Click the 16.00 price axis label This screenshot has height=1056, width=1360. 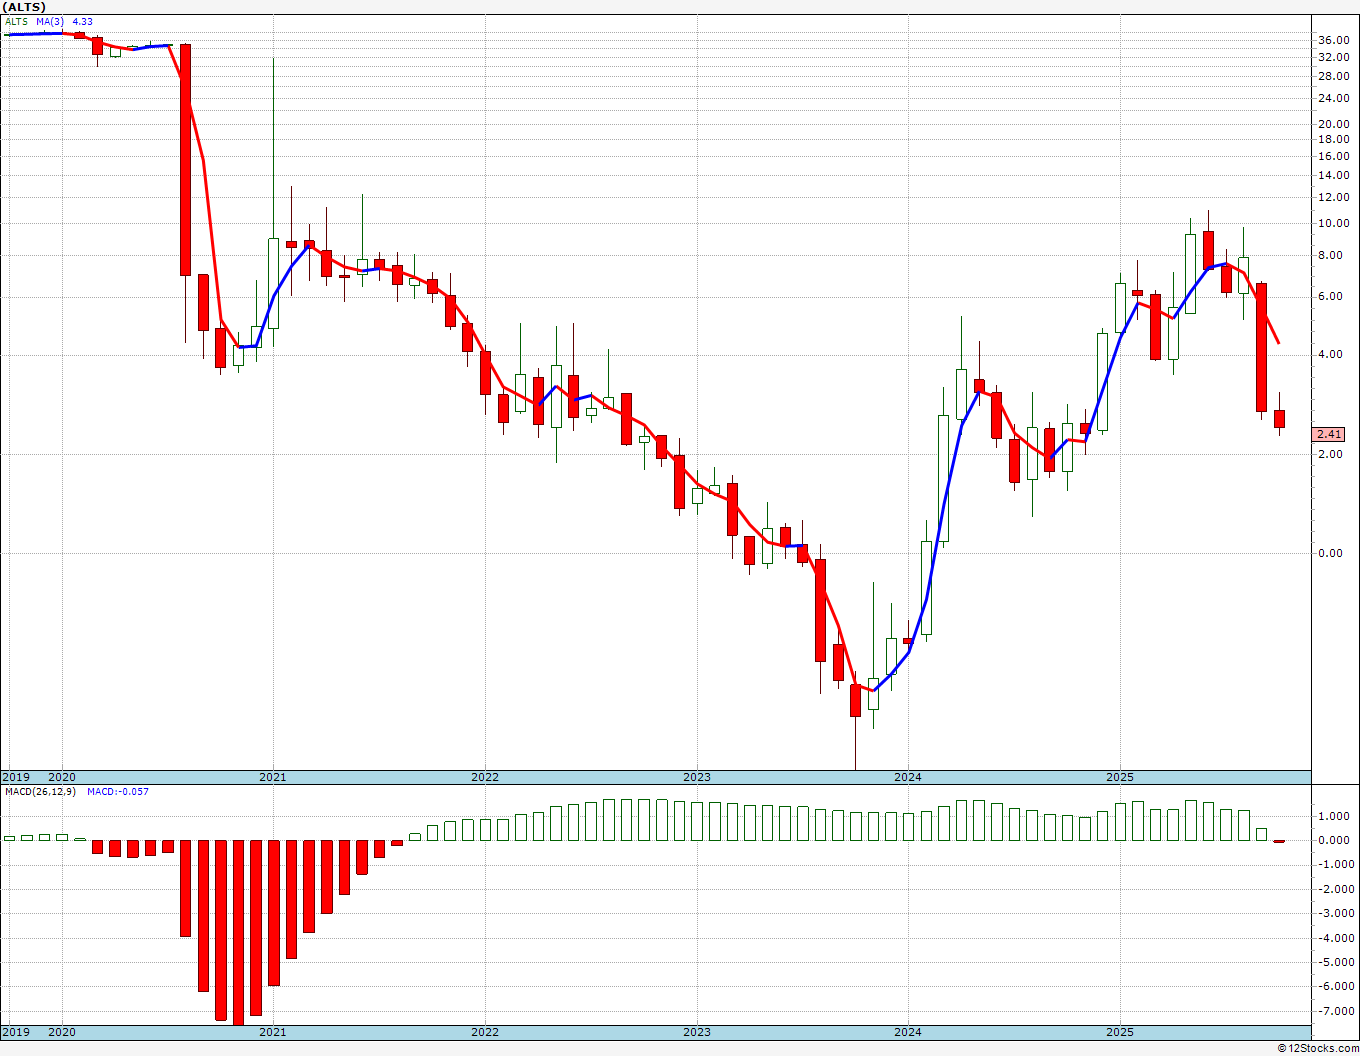click(x=1332, y=156)
